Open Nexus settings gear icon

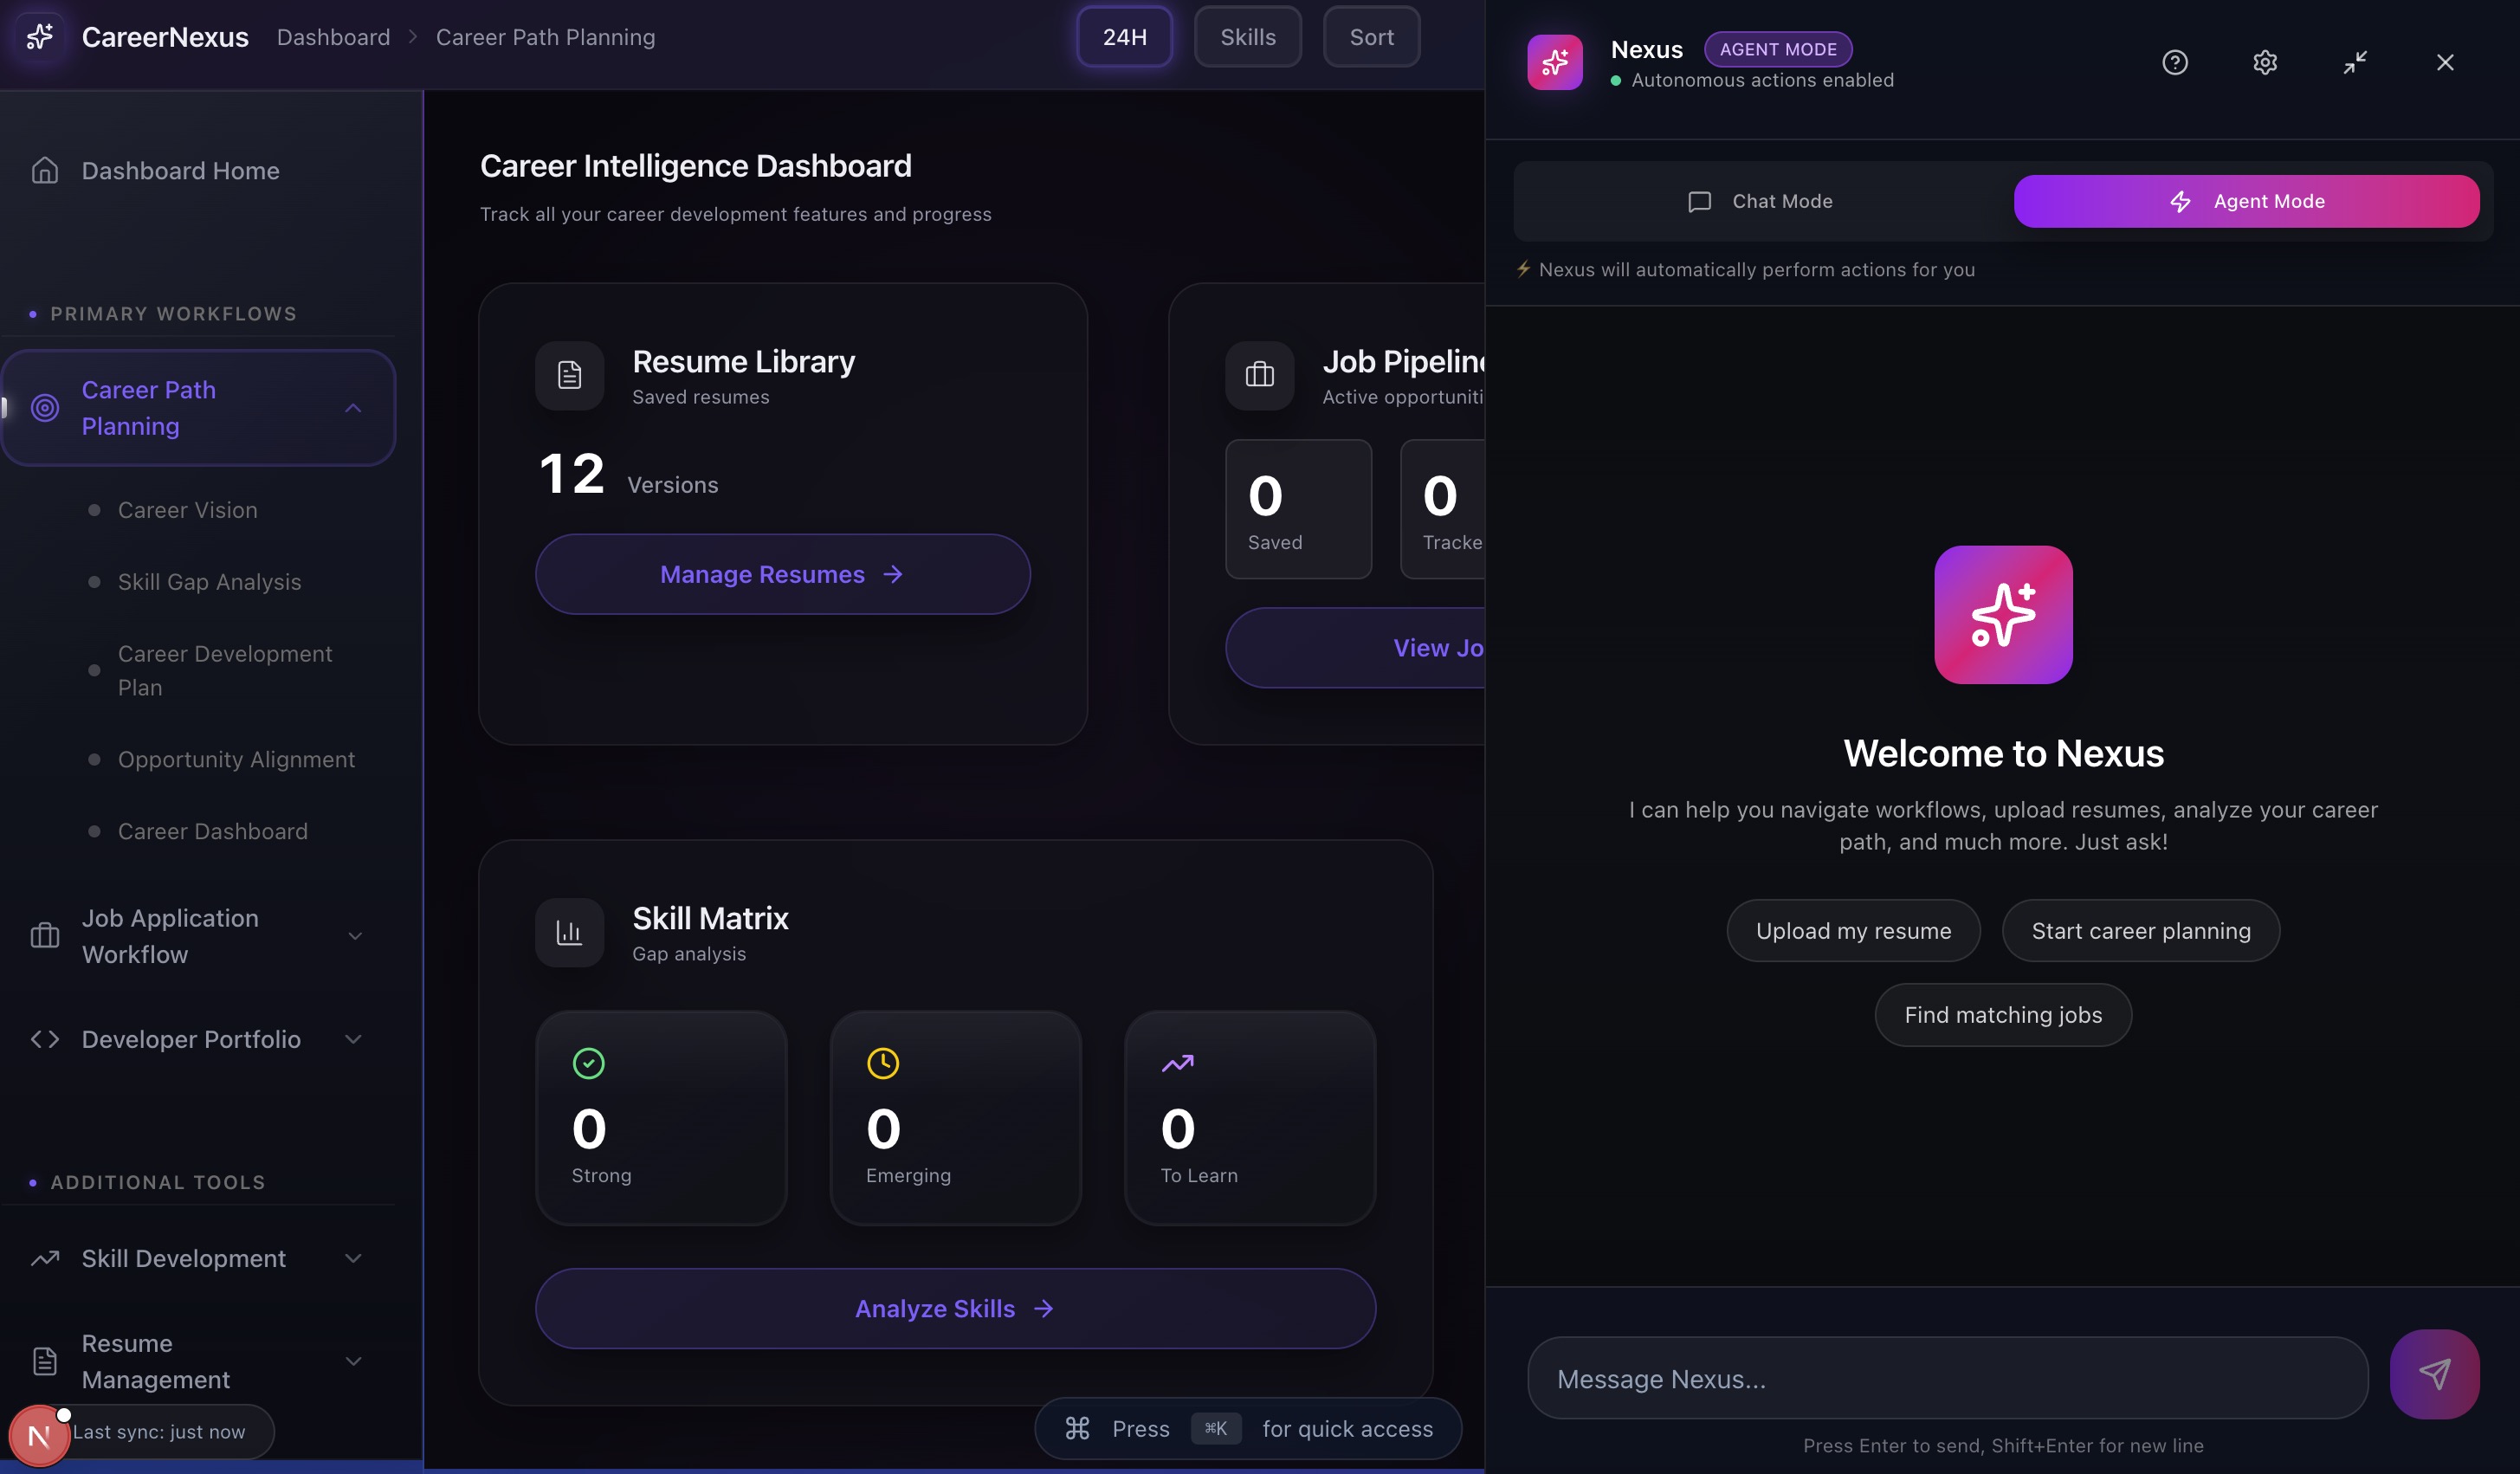2264,63
